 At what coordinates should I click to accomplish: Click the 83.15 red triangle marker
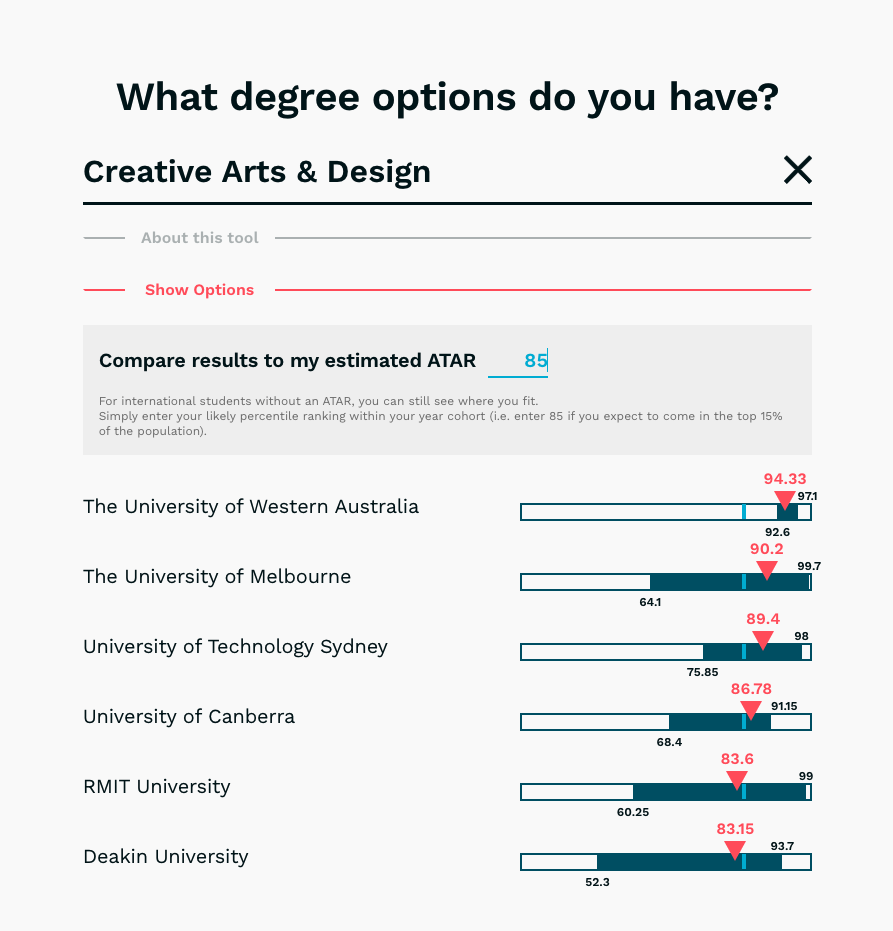735,850
